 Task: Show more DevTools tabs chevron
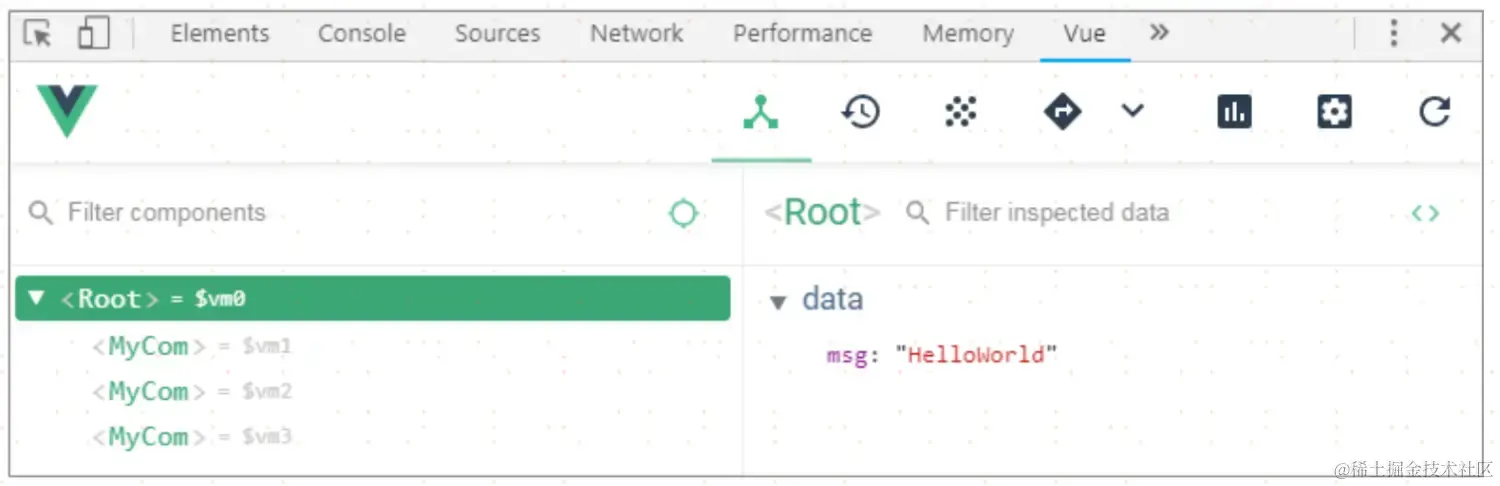tap(1159, 33)
